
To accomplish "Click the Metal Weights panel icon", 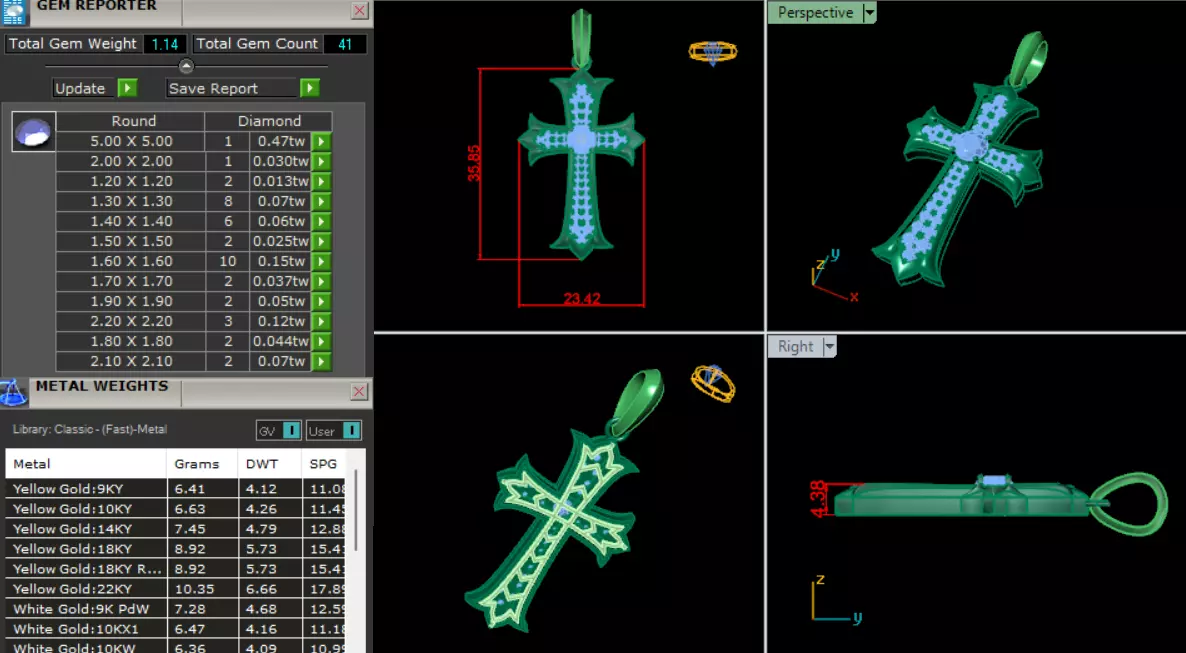I will tap(13, 393).
